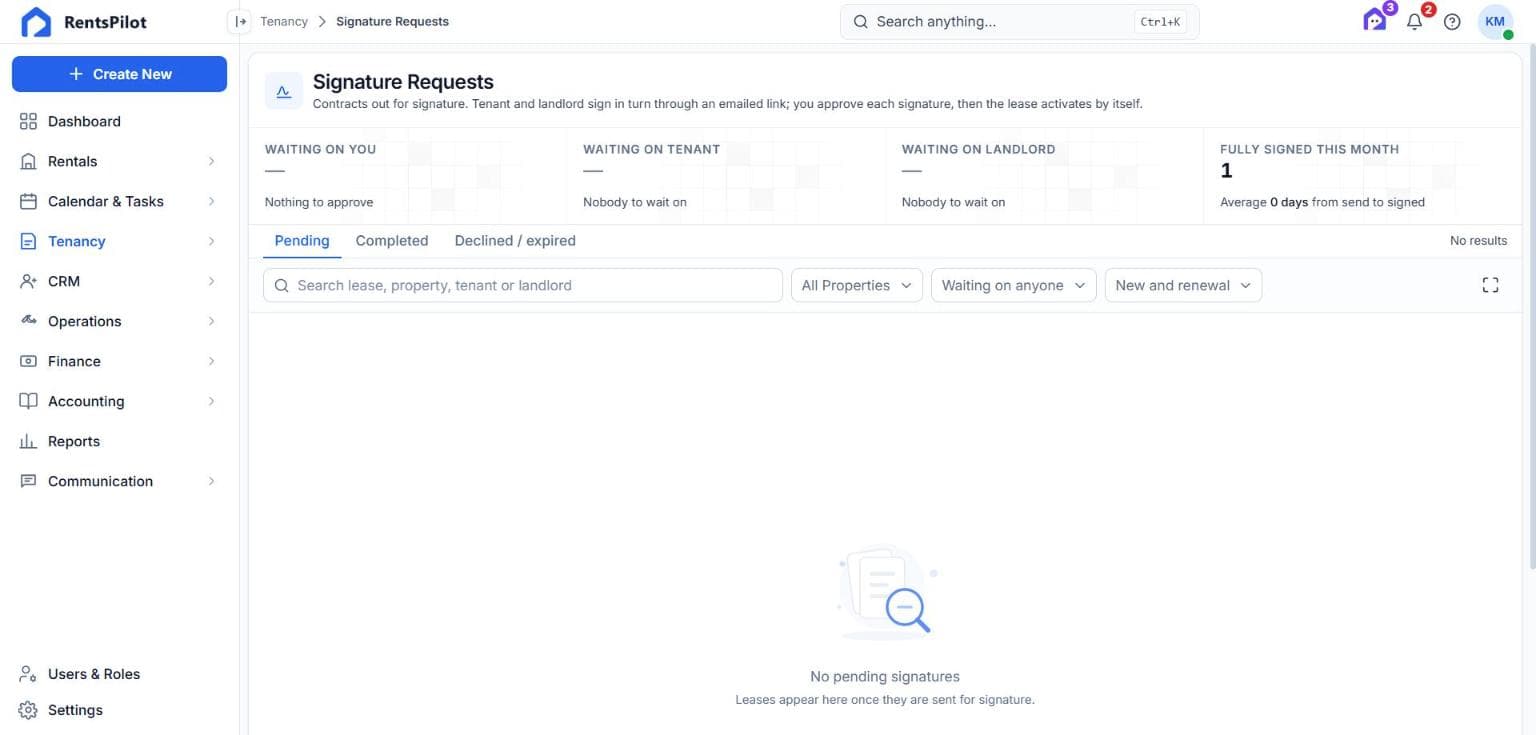The image size is (1536, 735).
Task: Click the Signature Requests header signature icon
Action: tap(284, 91)
